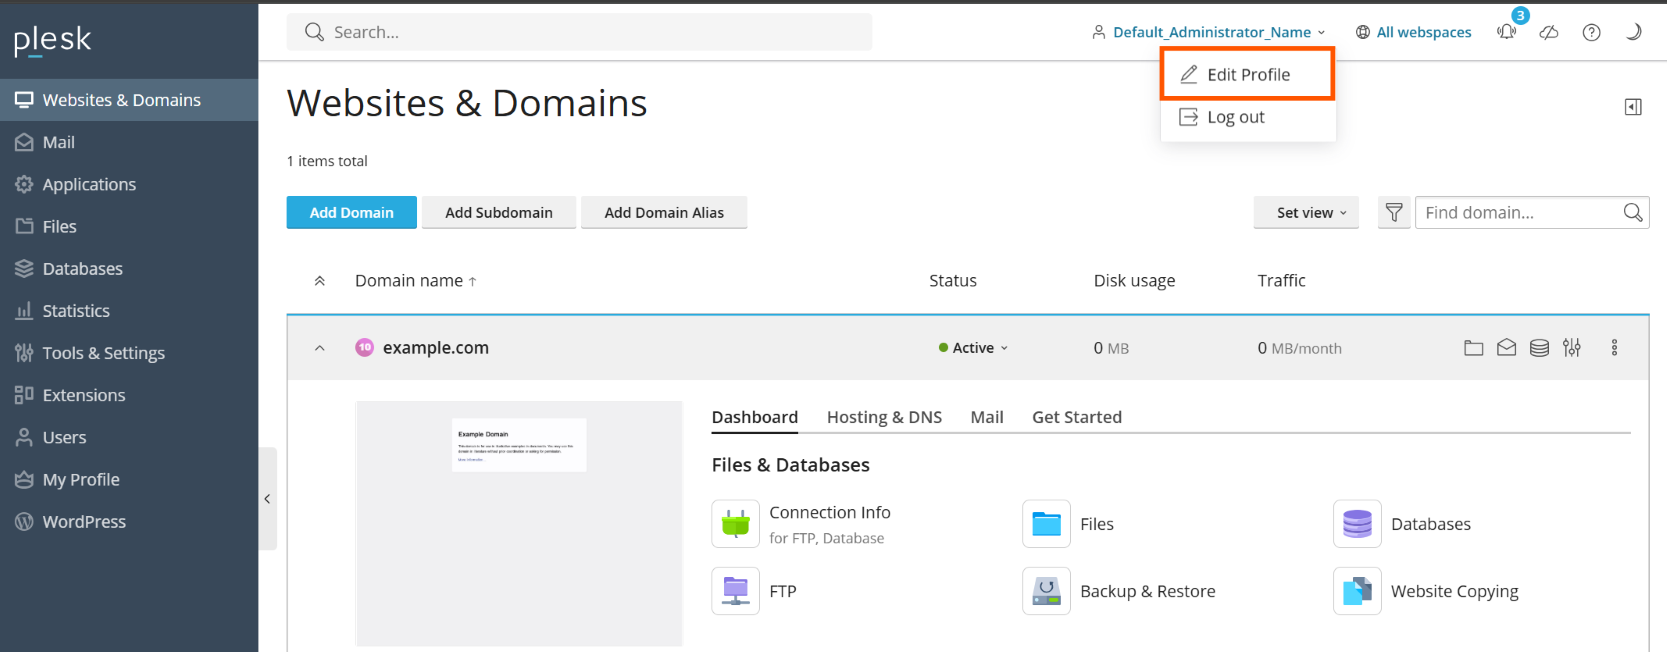The image size is (1667, 652).
Task: Toggle the right side panel
Action: (x=1632, y=107)
